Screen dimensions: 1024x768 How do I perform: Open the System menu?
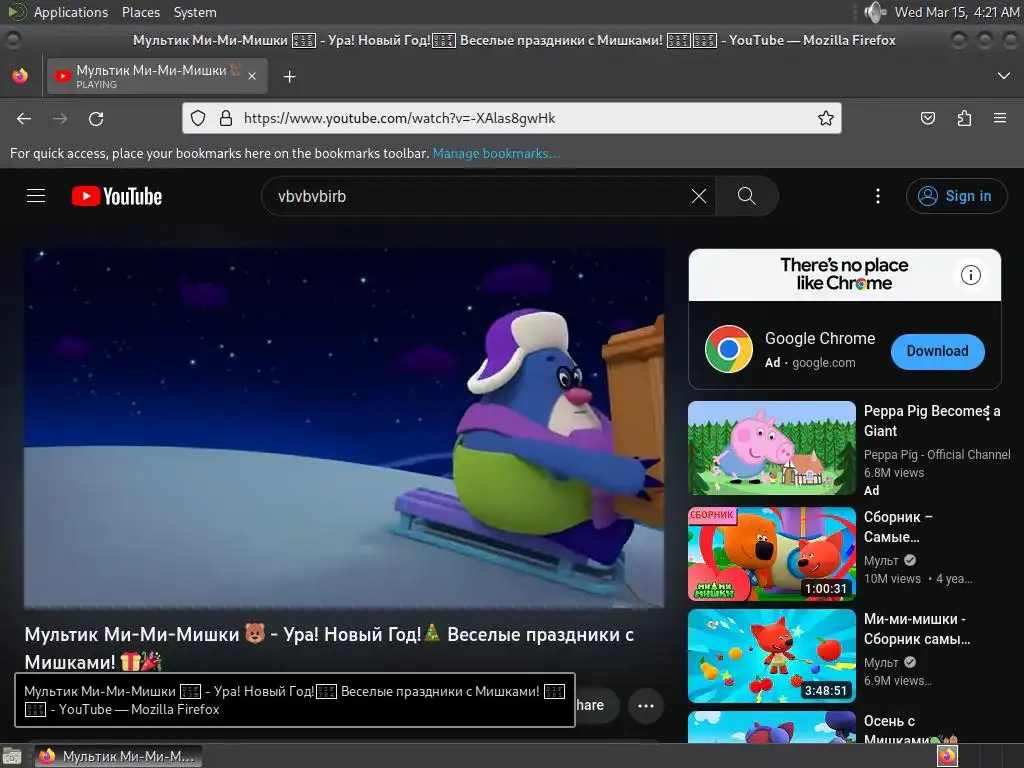pyautogui.click(x=195, y=12)
